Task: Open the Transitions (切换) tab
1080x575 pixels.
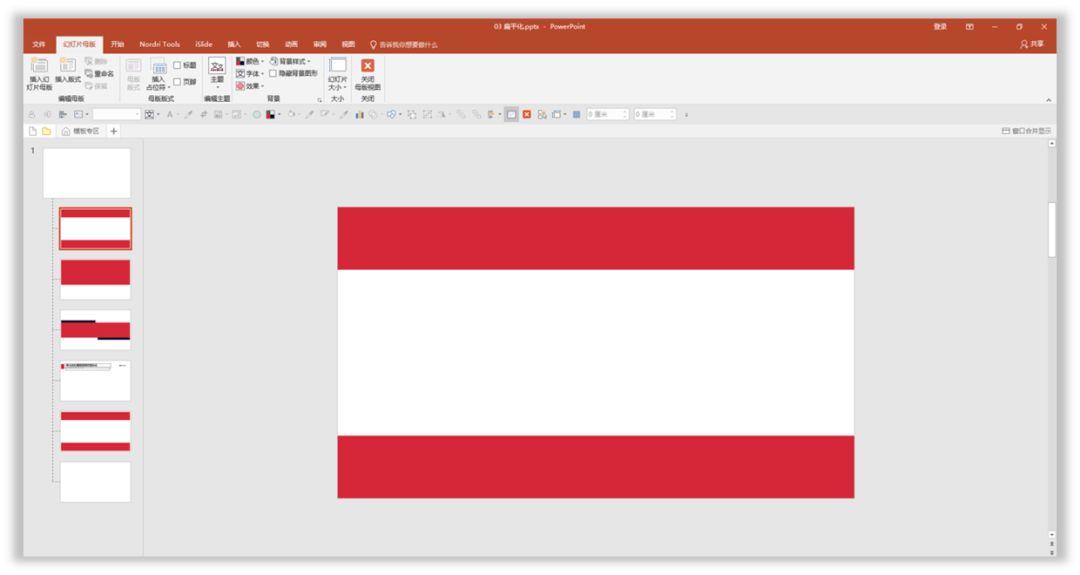Action: point(262,44)
